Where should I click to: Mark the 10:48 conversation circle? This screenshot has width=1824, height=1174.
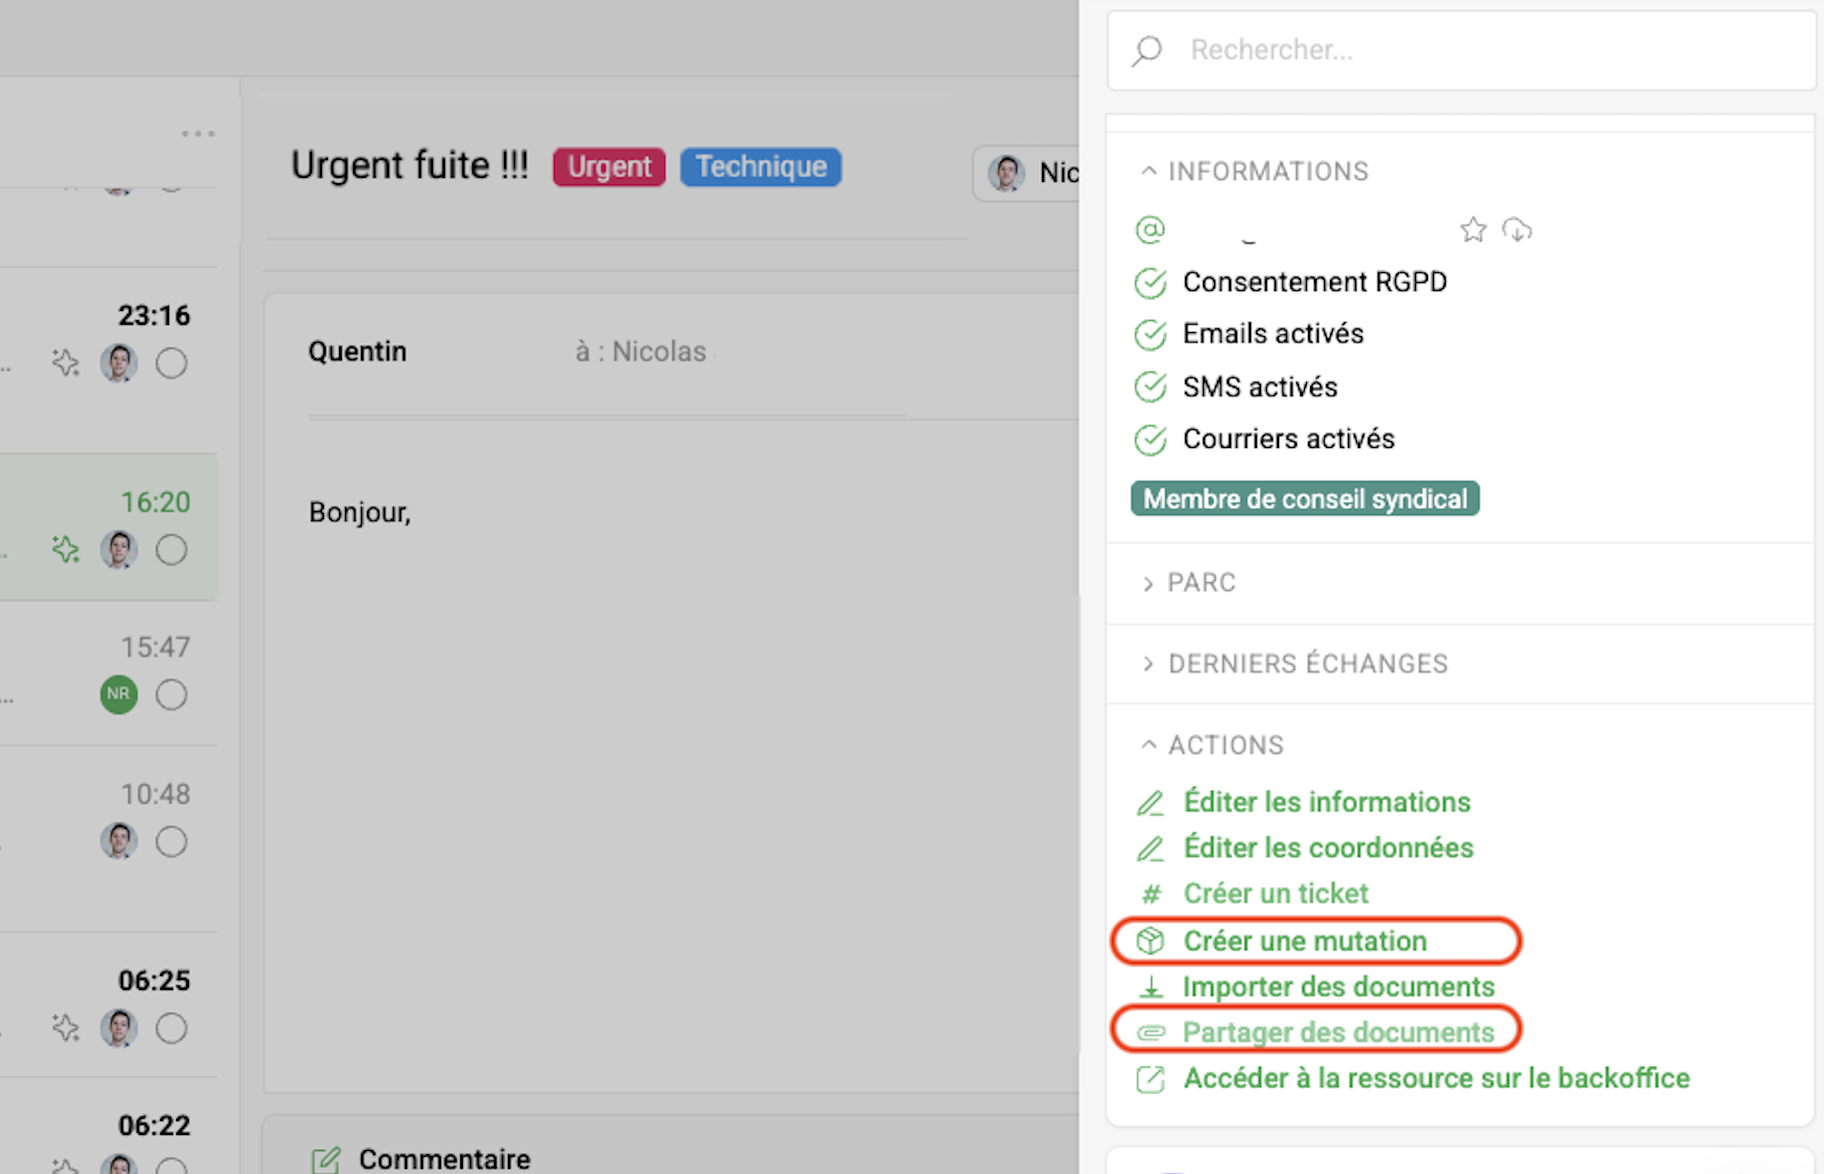tap(171, 842)
